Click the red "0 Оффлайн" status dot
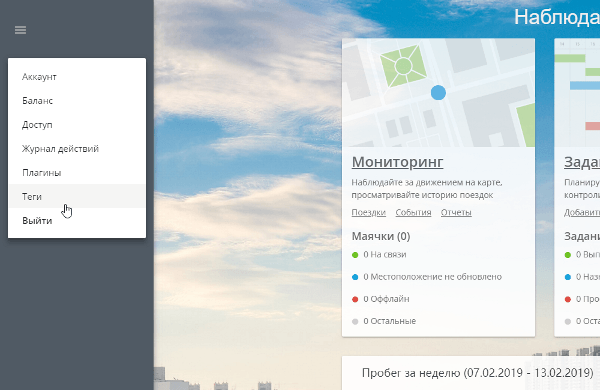This screenshot has width=600, height=390. pos(355,299)
